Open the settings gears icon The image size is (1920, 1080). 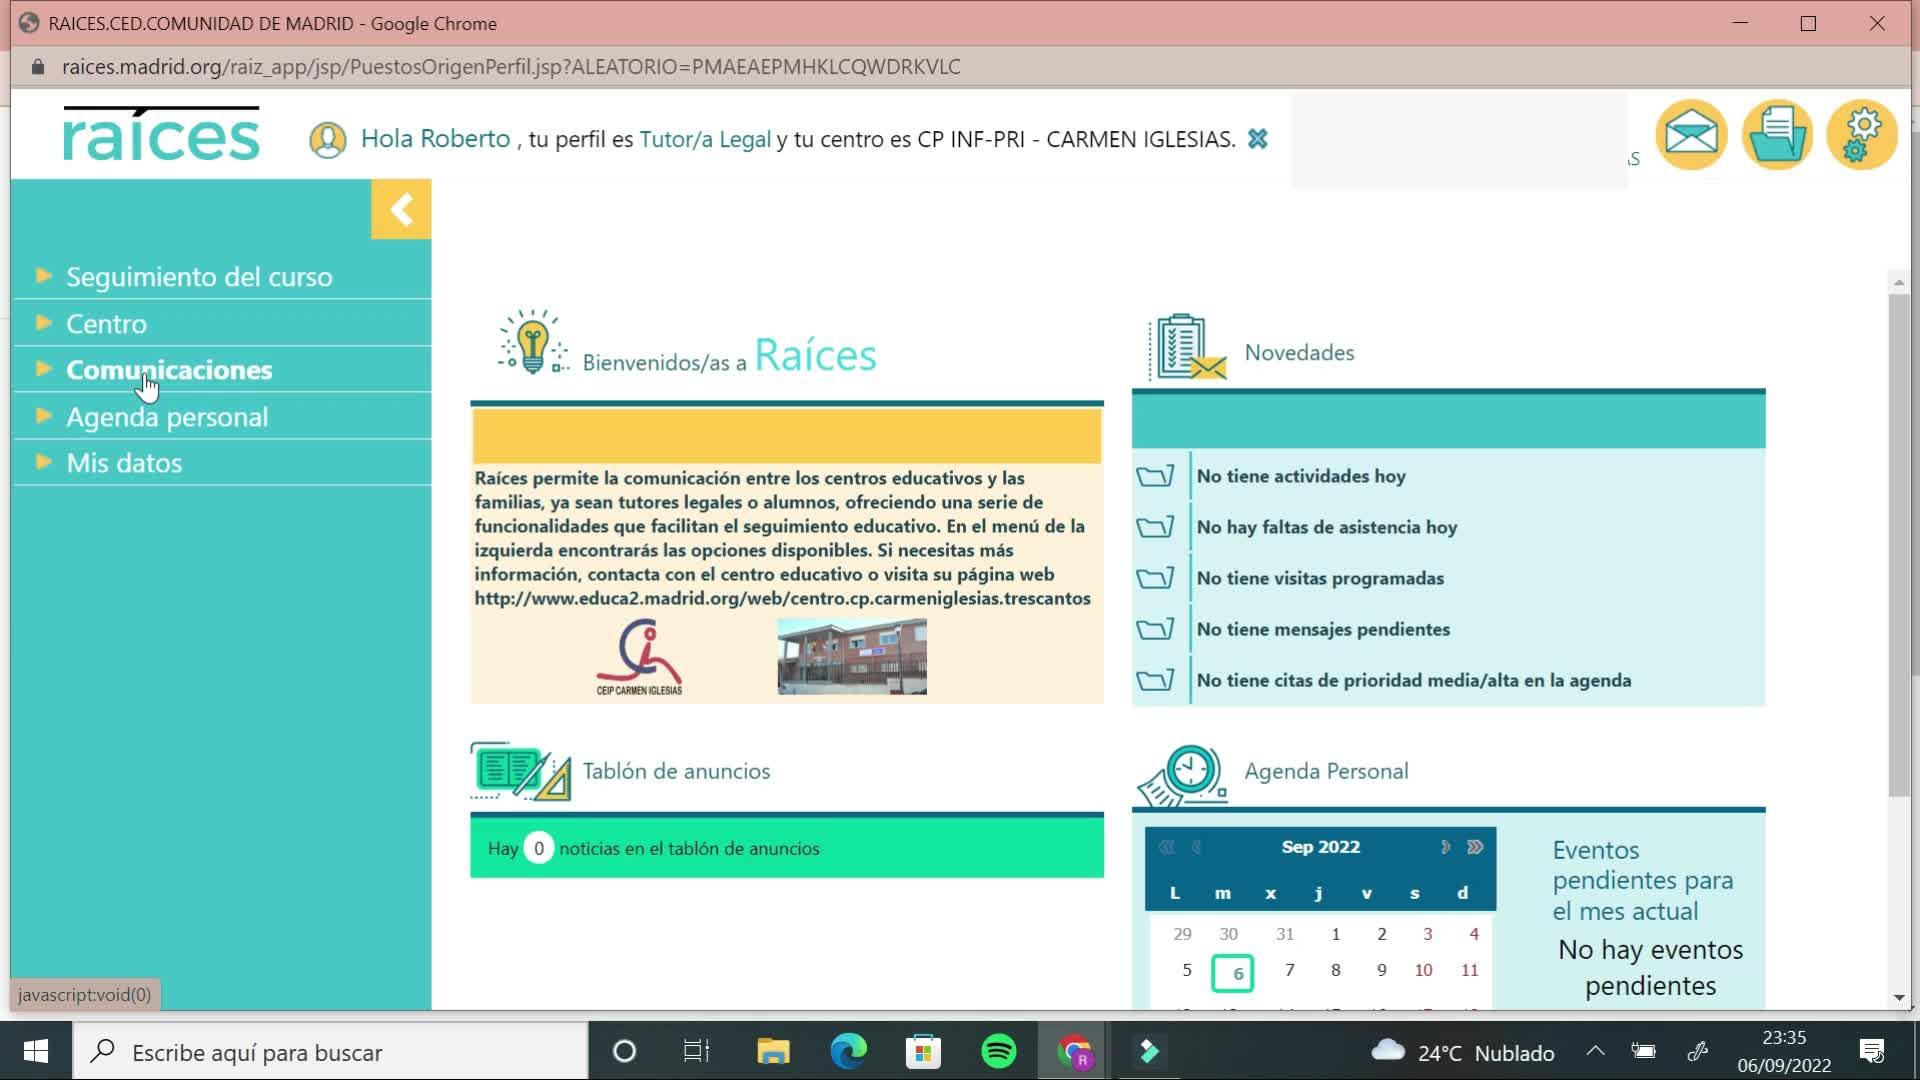pyautogui.click(x=1861, y=135)
